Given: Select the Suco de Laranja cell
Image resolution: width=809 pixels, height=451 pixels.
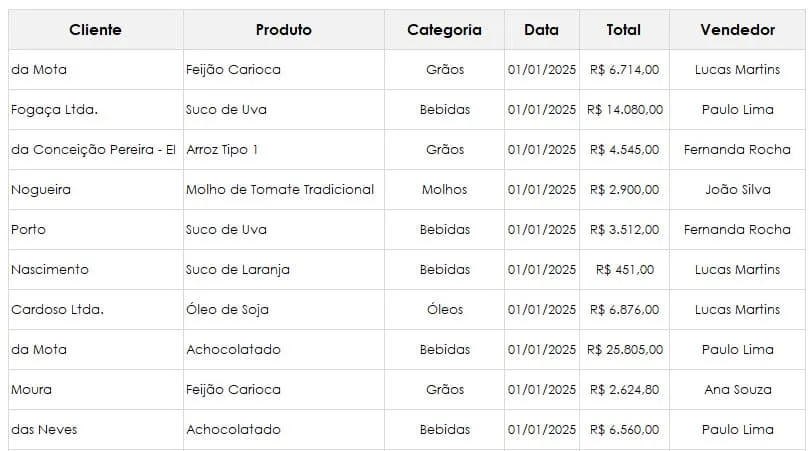Looking at the screenshot, I should tap(284, 269).
